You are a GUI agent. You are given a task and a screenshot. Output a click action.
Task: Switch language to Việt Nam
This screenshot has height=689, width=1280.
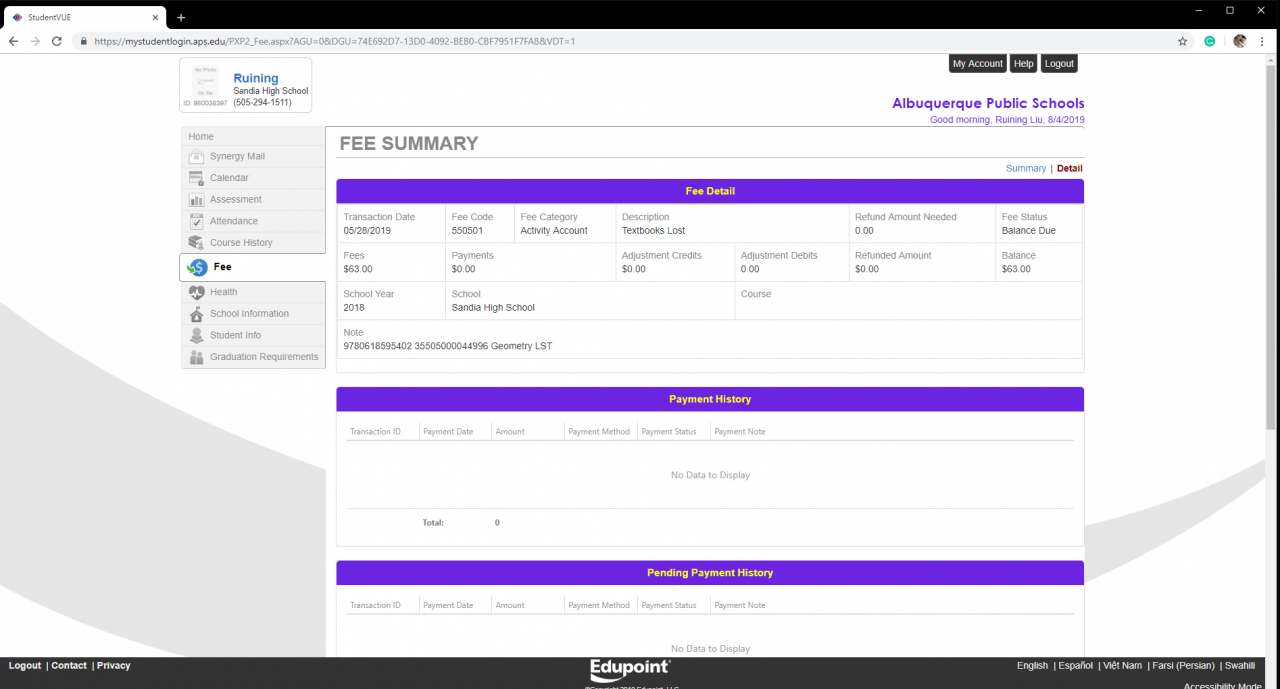pos(1122,665)
